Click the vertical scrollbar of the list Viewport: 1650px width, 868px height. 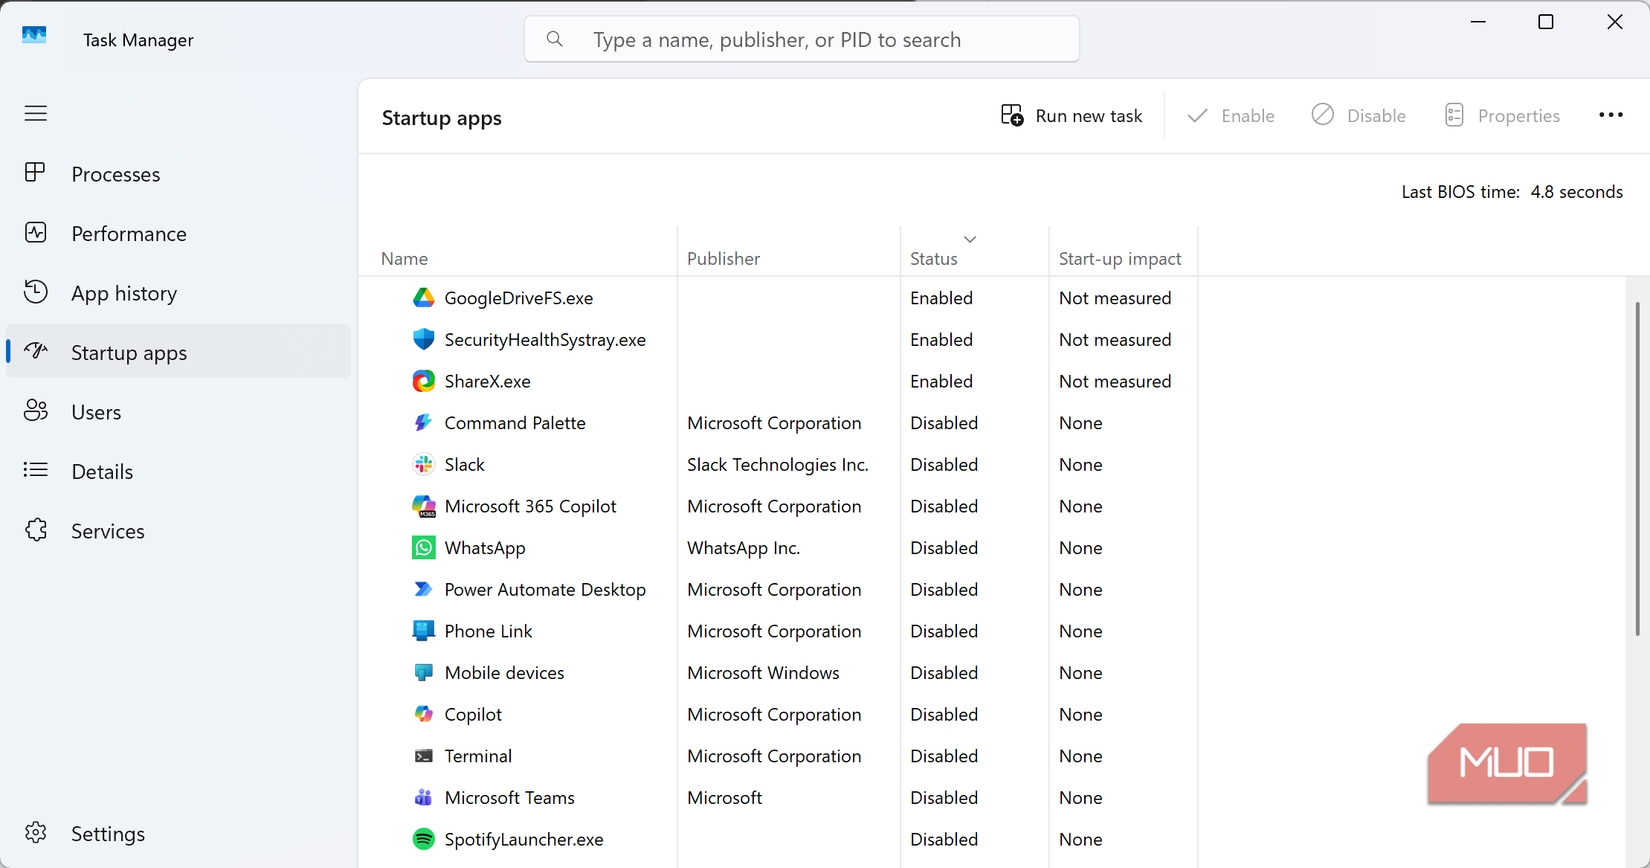coord(1638,468)
